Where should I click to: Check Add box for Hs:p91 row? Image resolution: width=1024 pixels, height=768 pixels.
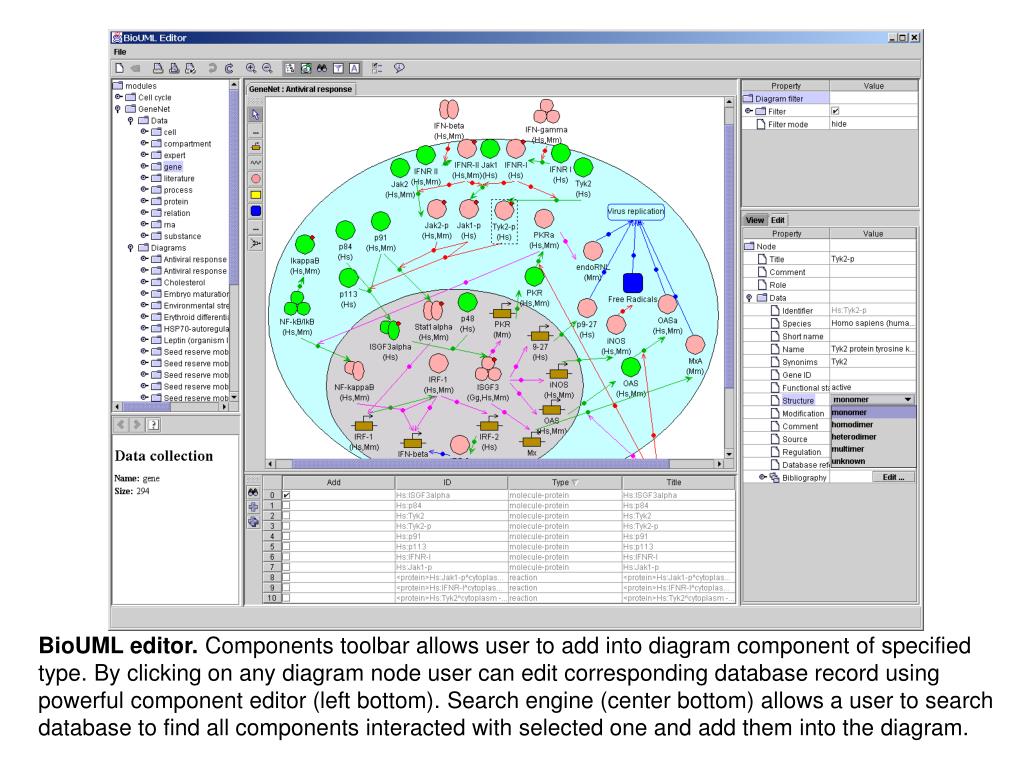coord(286,536)
